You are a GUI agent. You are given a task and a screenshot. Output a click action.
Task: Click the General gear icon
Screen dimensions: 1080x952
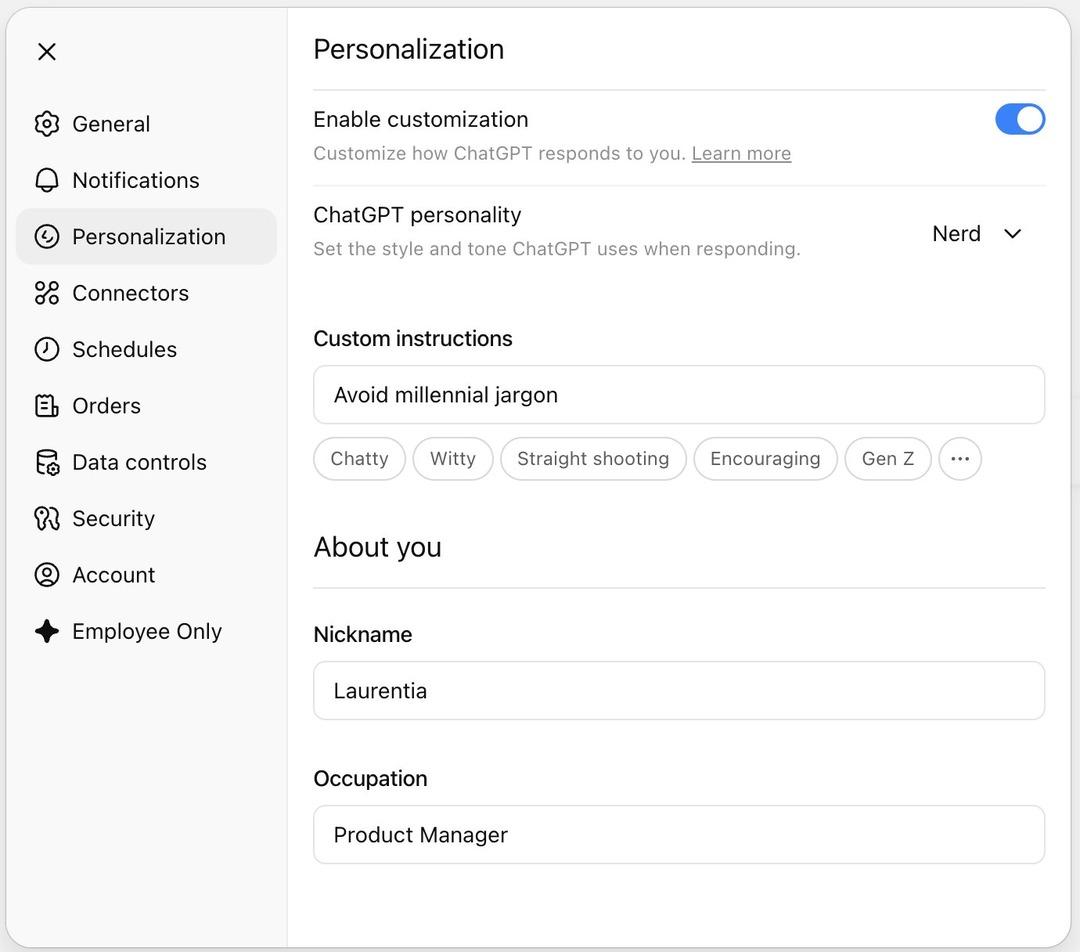pyautogui.click(x=47, y=124)
